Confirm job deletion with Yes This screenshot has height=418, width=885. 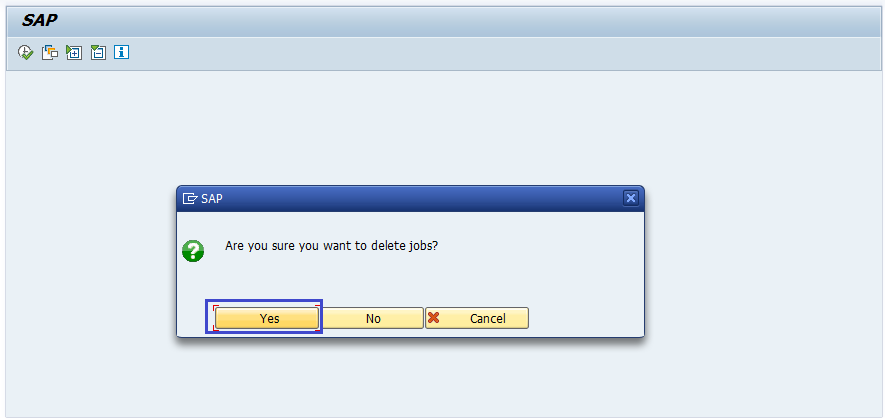click(269, 318)
